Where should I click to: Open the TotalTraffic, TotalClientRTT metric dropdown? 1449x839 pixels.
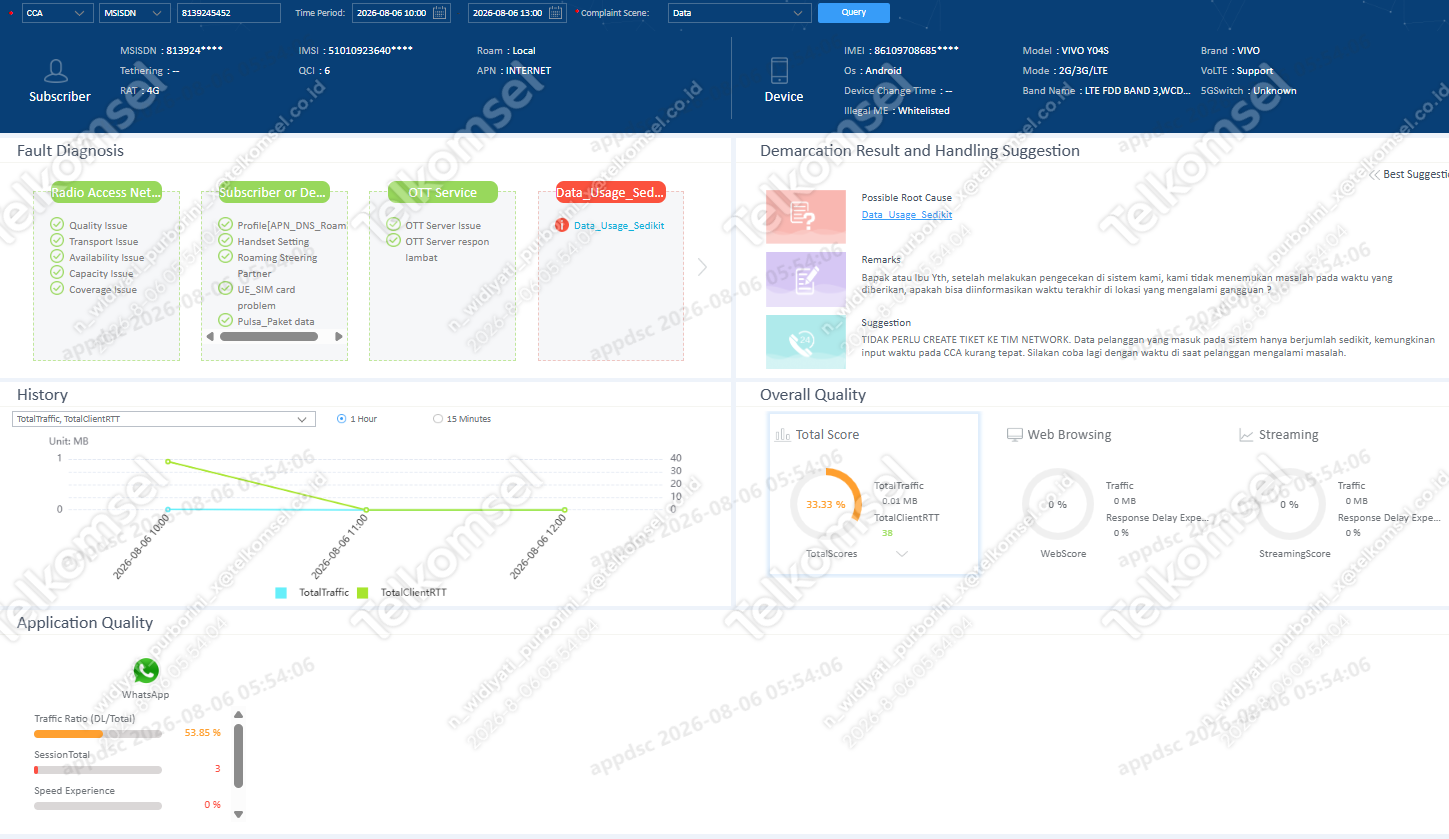click(x=164, y=419)
